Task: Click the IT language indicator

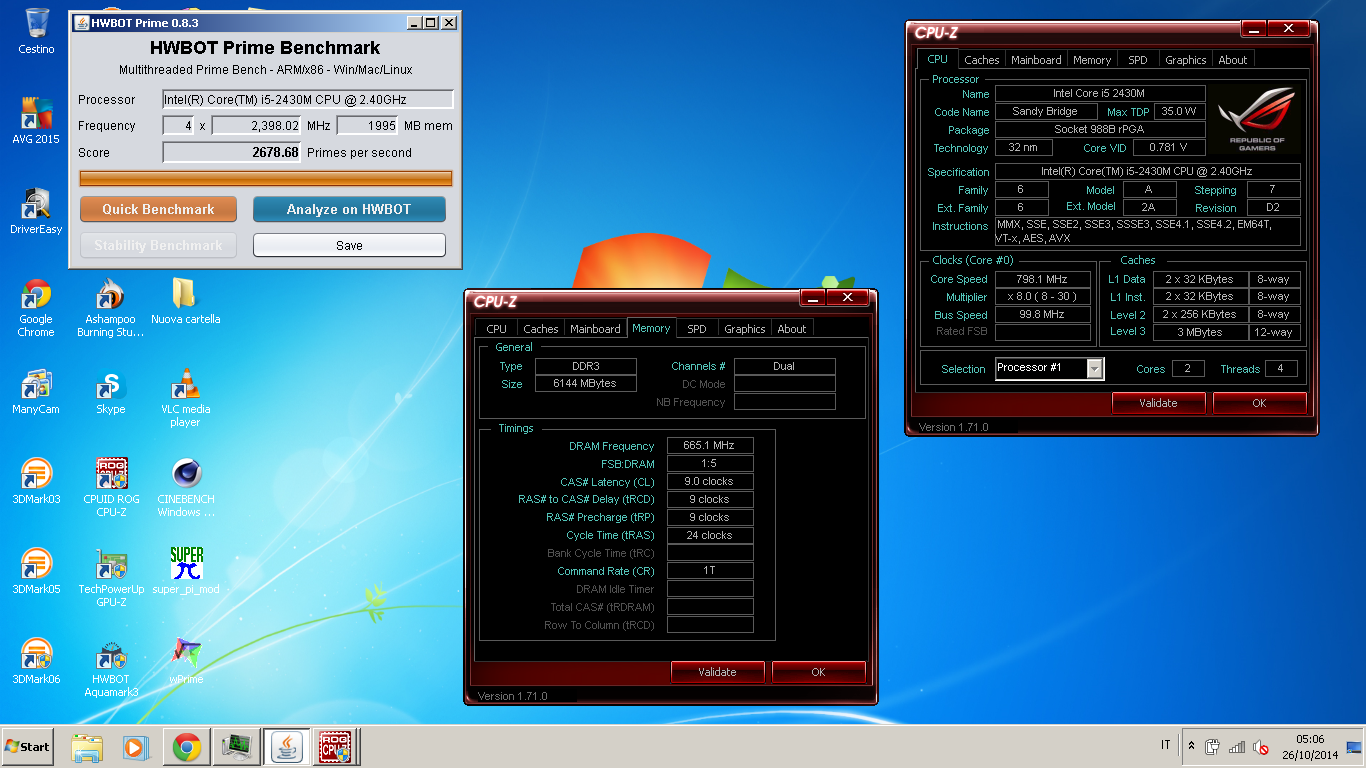Action: click(1165, 745)
